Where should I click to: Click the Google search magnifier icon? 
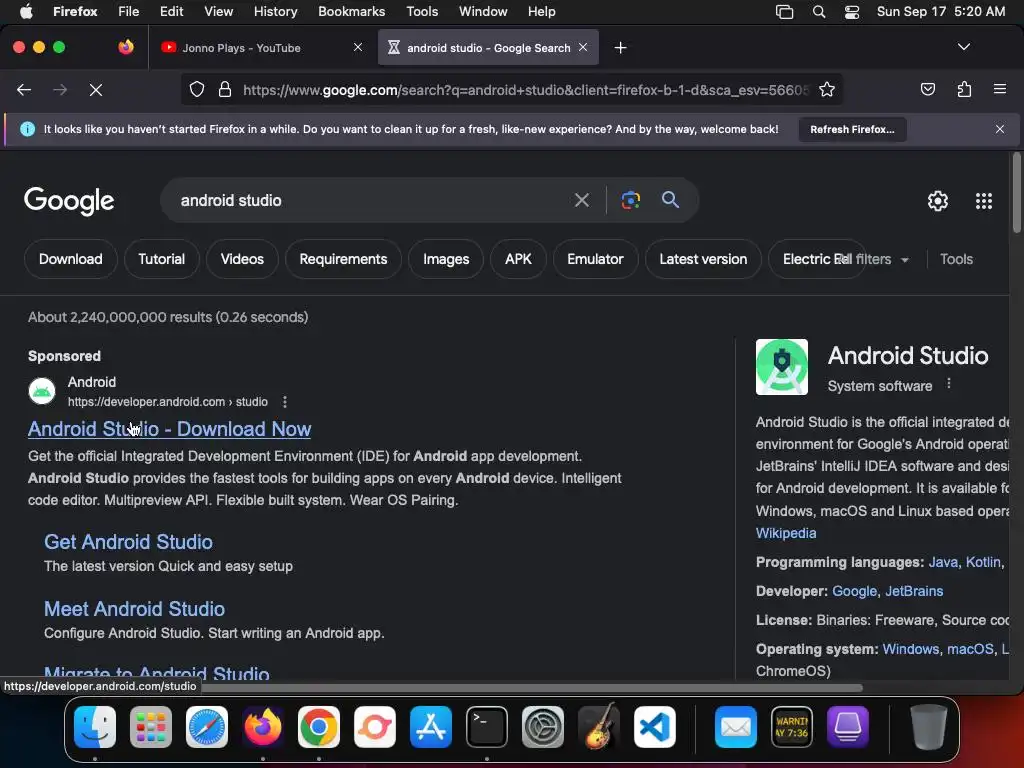[670, 200]
